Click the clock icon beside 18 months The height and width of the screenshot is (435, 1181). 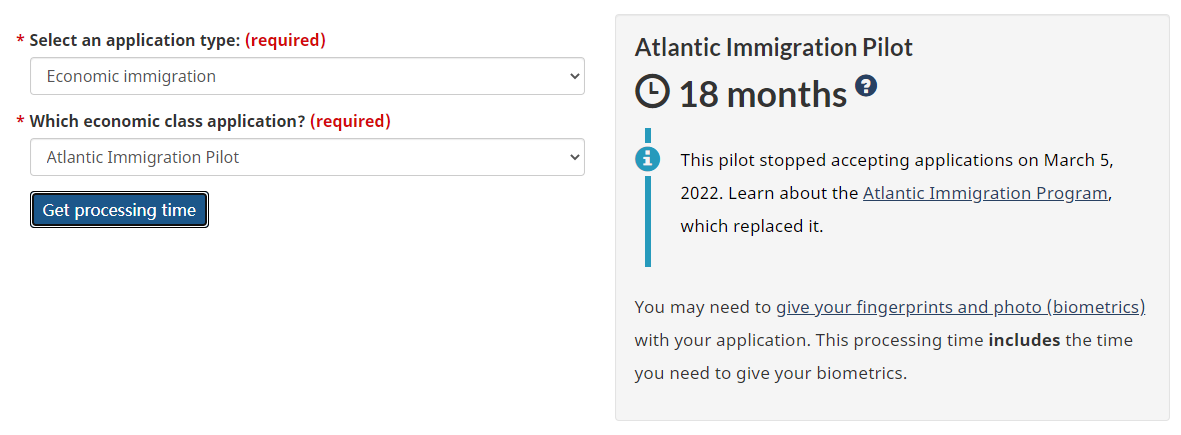[653, 93]
